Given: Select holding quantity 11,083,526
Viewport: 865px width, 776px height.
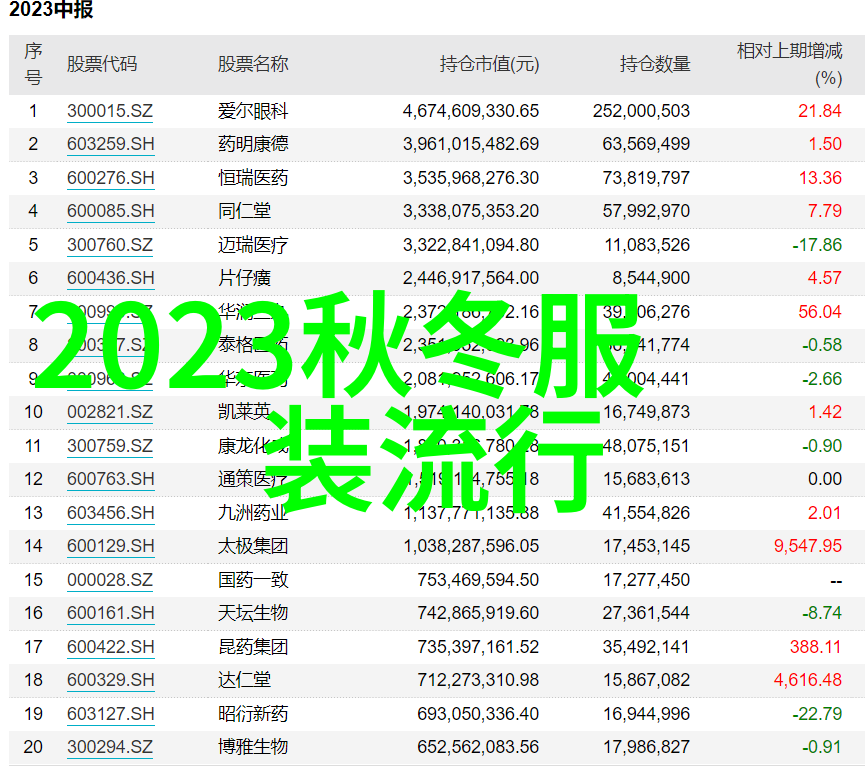Looking at the screenshot, I should [x=647, y=244].
